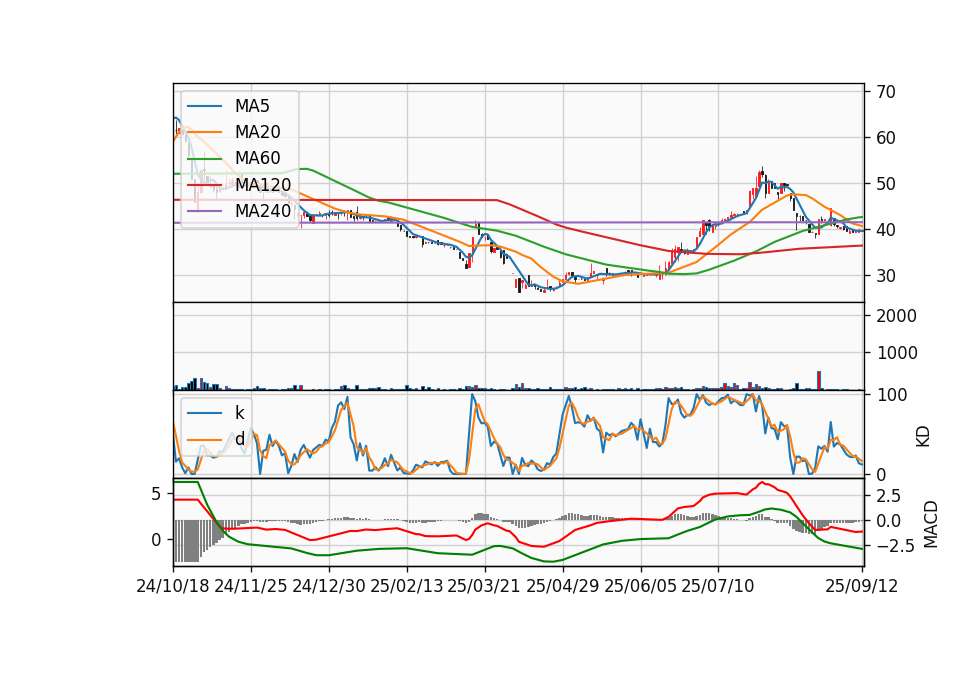960x690 pixels.
Task: Click the price axis value 30
Action: [885, 276]
